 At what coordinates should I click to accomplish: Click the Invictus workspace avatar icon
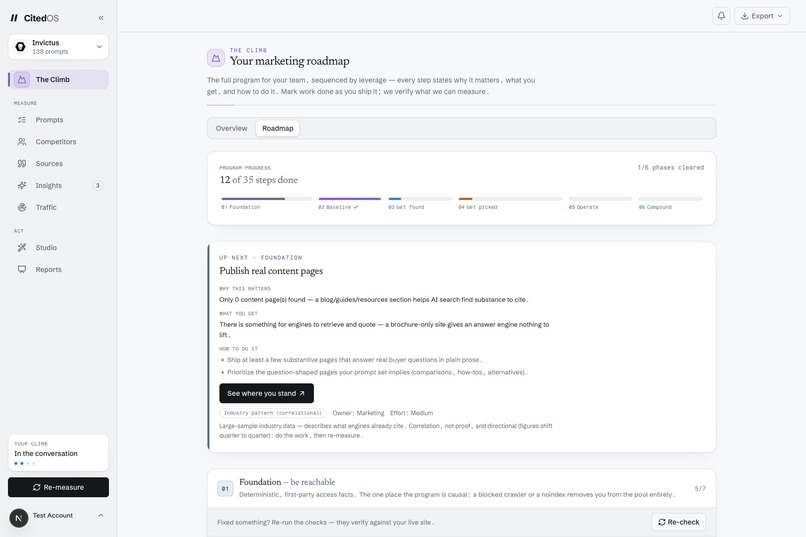coord(21,47)
